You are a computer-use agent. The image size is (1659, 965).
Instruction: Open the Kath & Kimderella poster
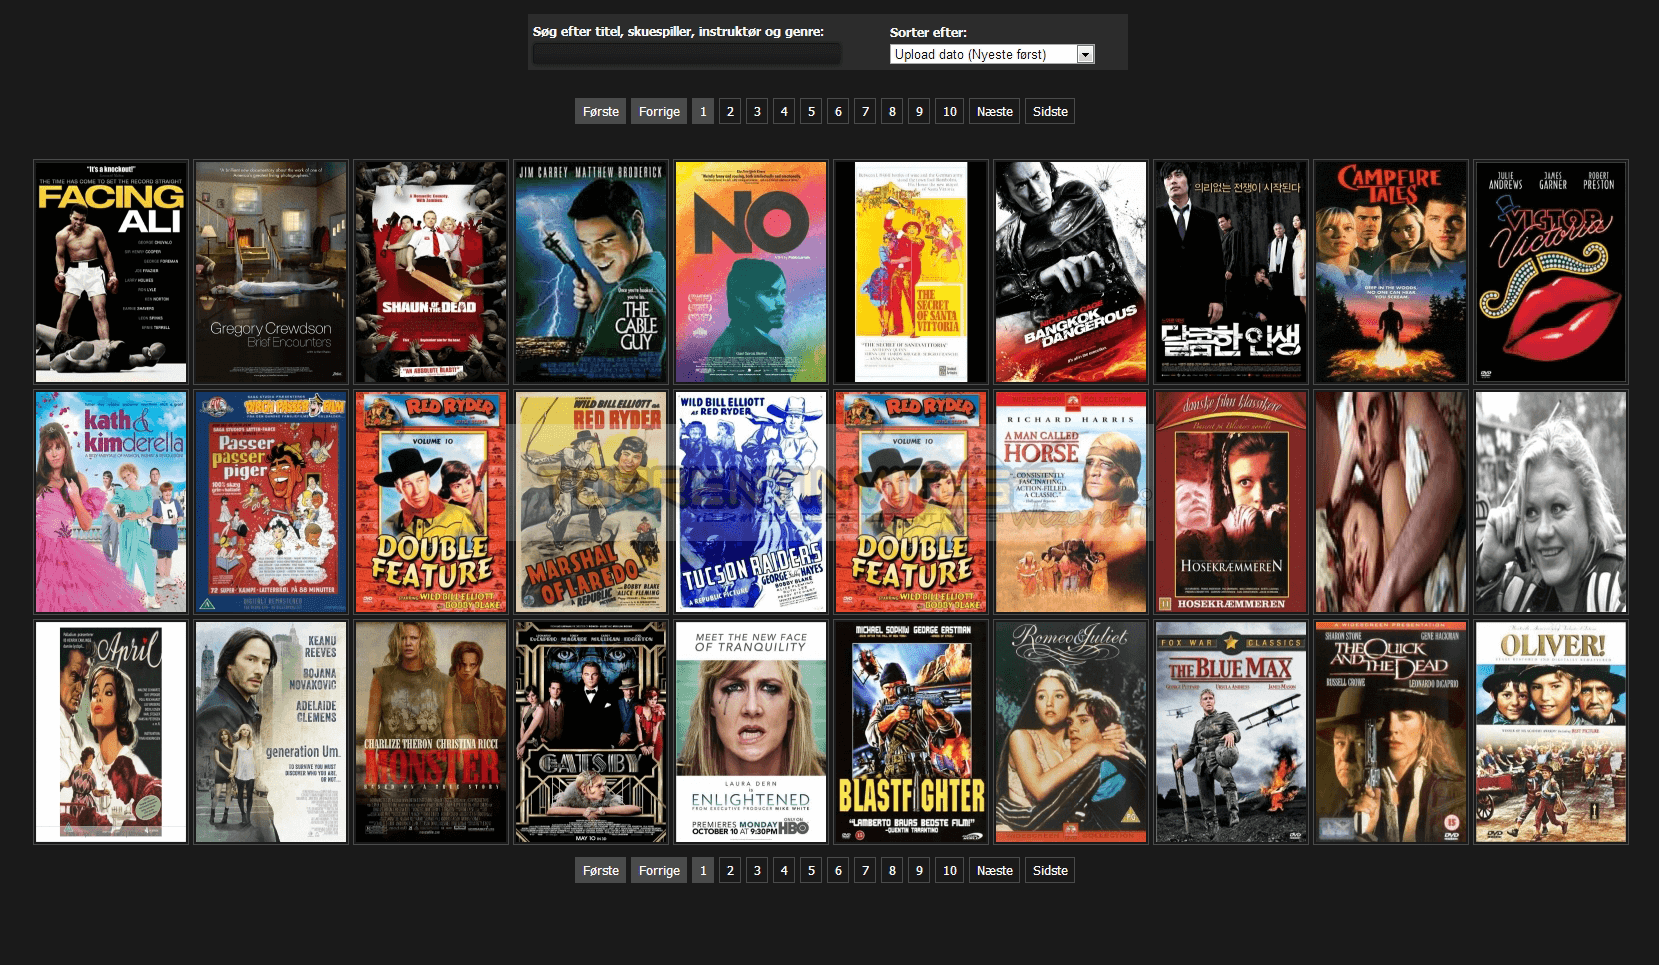(111, 502)
